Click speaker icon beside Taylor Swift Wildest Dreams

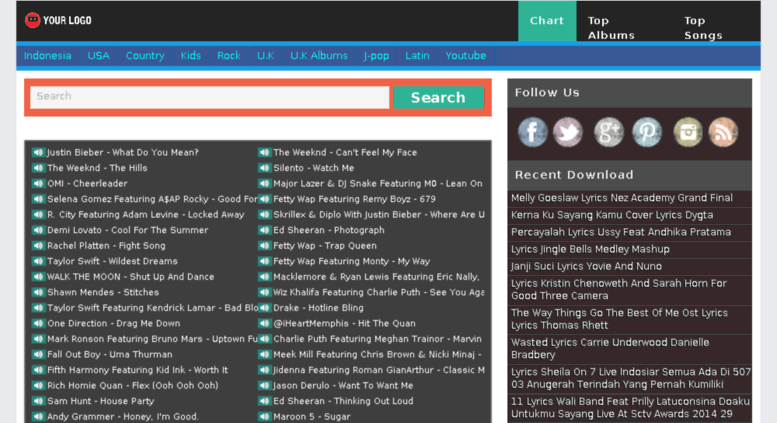tap(38, 261)
